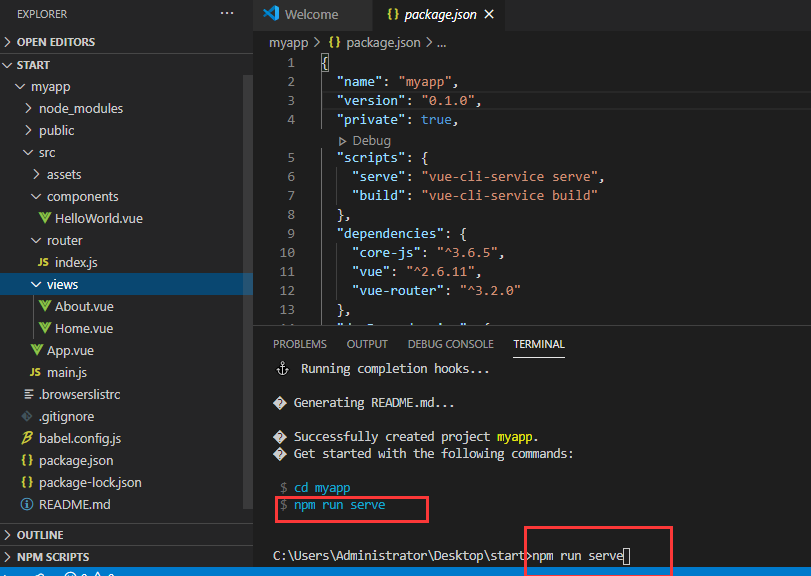Click the "vue-router" dependency line
811x576 pixels.
click(436, 291)
